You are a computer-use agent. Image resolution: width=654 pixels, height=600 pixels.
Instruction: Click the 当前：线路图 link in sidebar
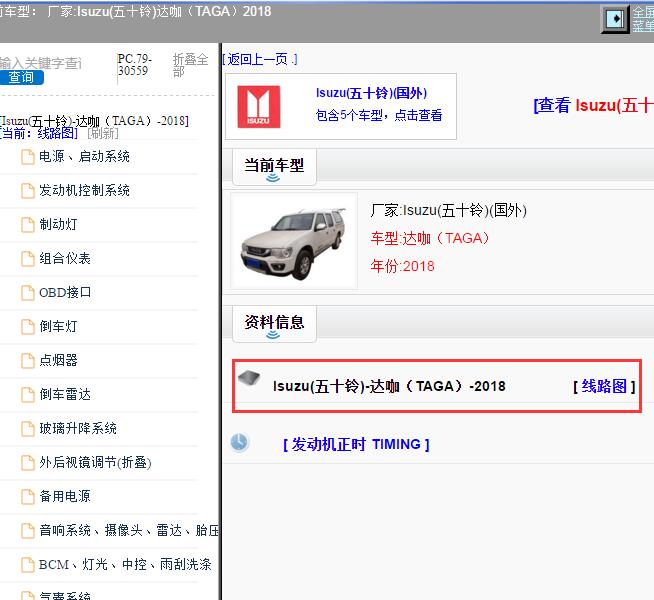tap(39, 133)
